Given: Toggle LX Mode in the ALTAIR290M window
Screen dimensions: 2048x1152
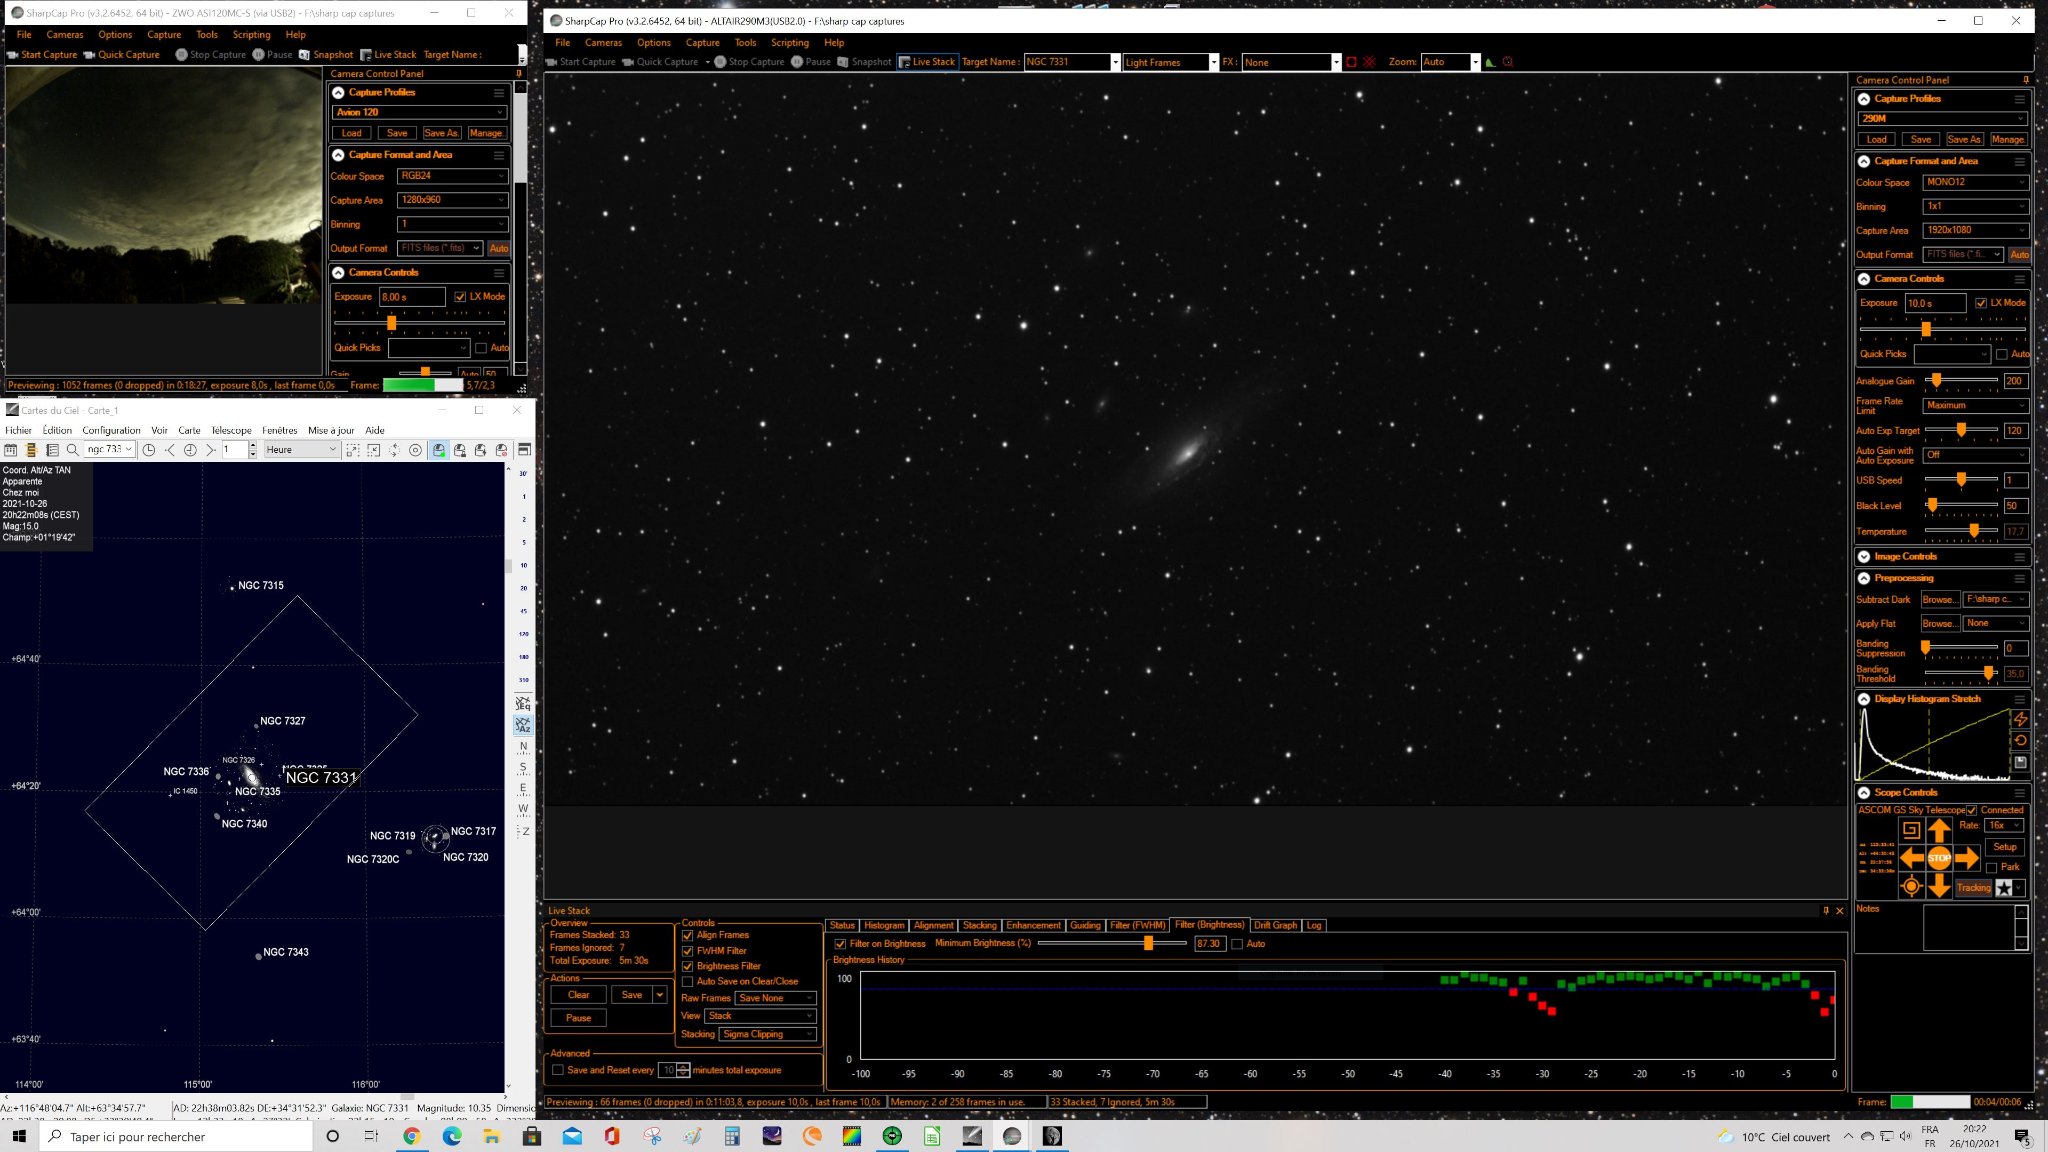Looking at the screenshot, I should [x=1981, y=303].
